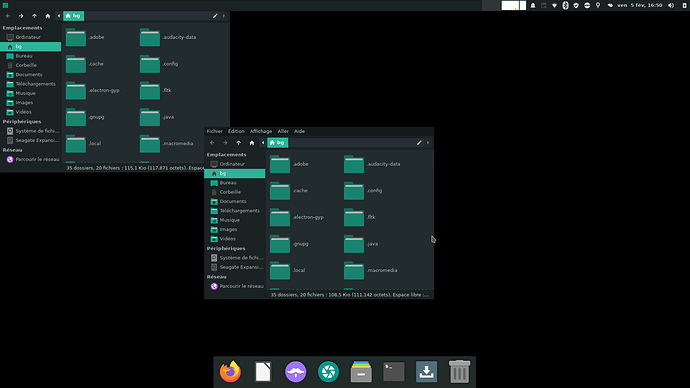
Task: Click path bar right scroll arrow in top-left window
Action: click(224, 16)
